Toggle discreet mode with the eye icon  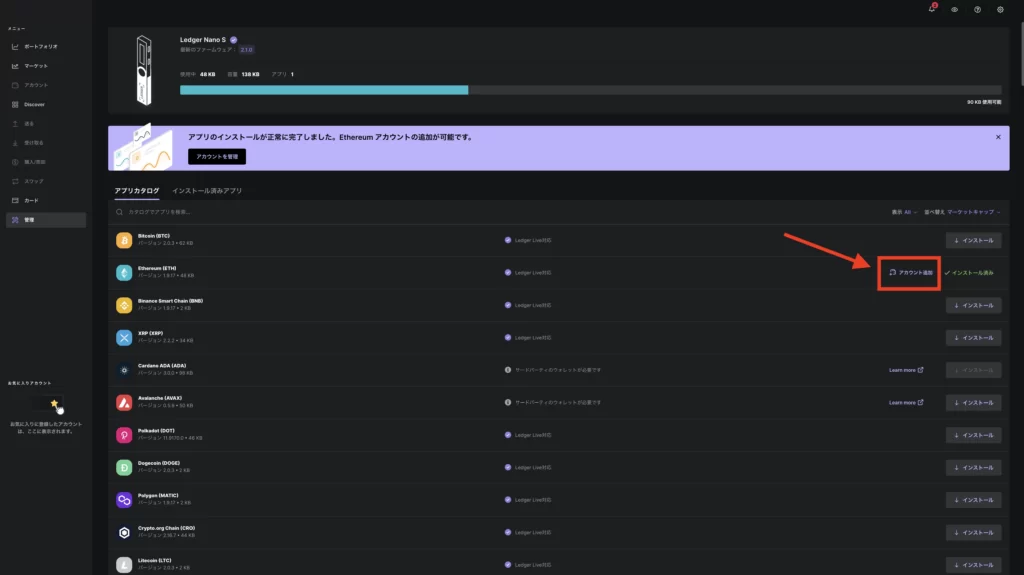point(955,10)
